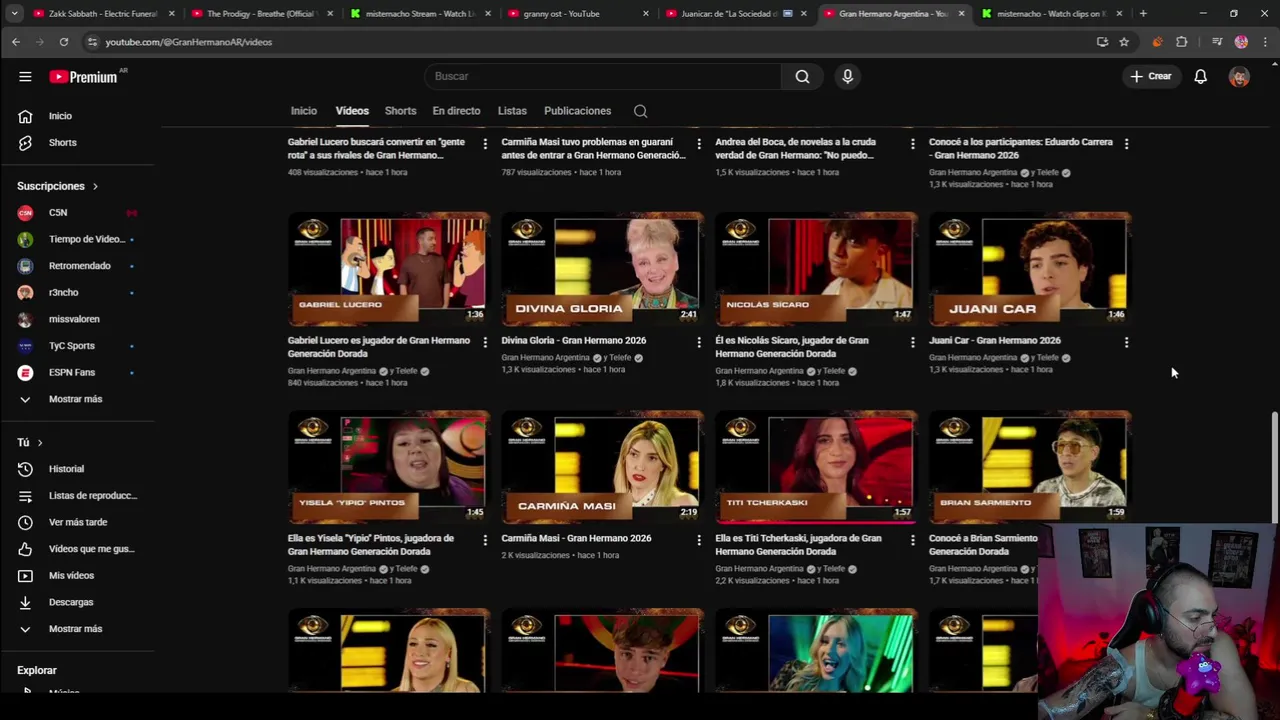Image resolution: width=1280 pixels, height=720 pixels.
Task: Switch to the Publicaciones tab
Action: (x=577, y=111)
